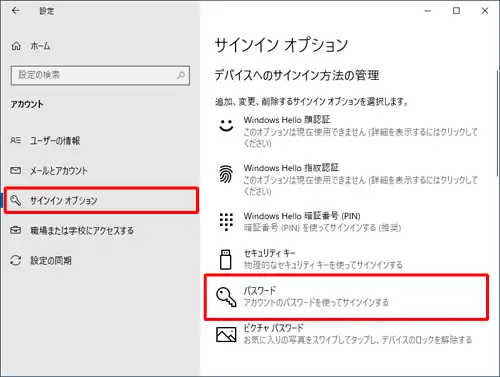Image resolution: width=500 pixels, height=377 pixels.
Task: Click the briefcase icon for 職場または学校
Action: click(x=15, y=230)
